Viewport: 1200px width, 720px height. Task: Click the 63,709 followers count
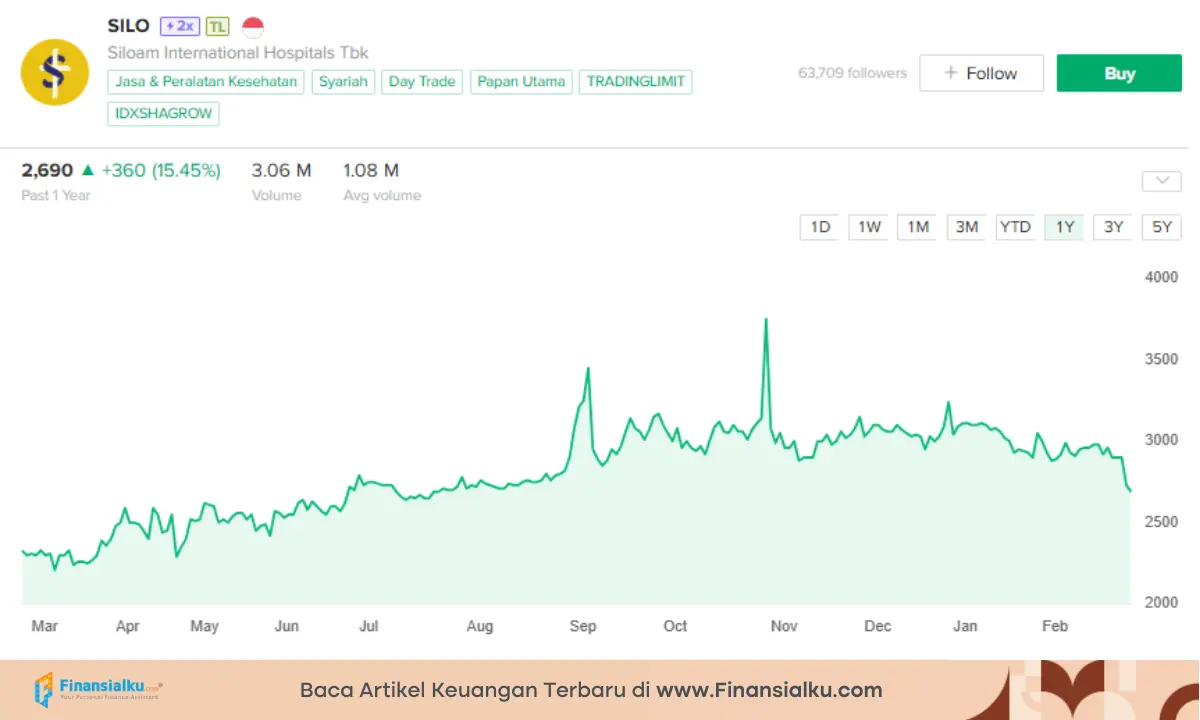coord(852,73)
